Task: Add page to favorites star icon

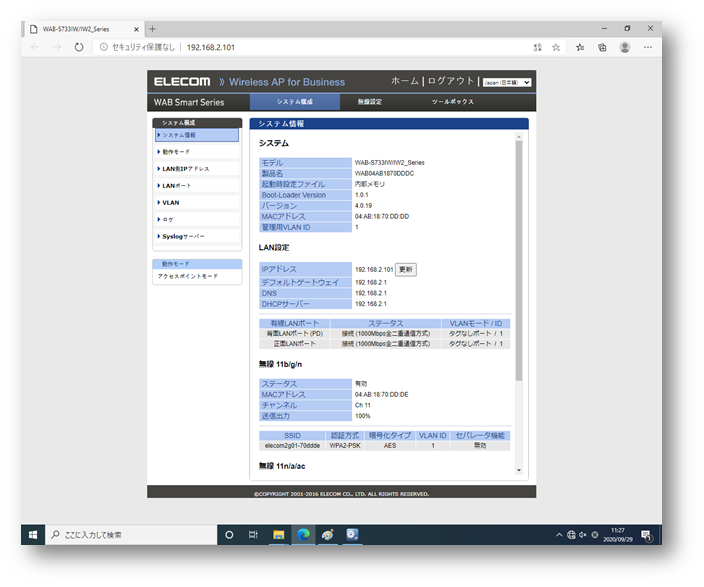Action: [x=556, y=47]
